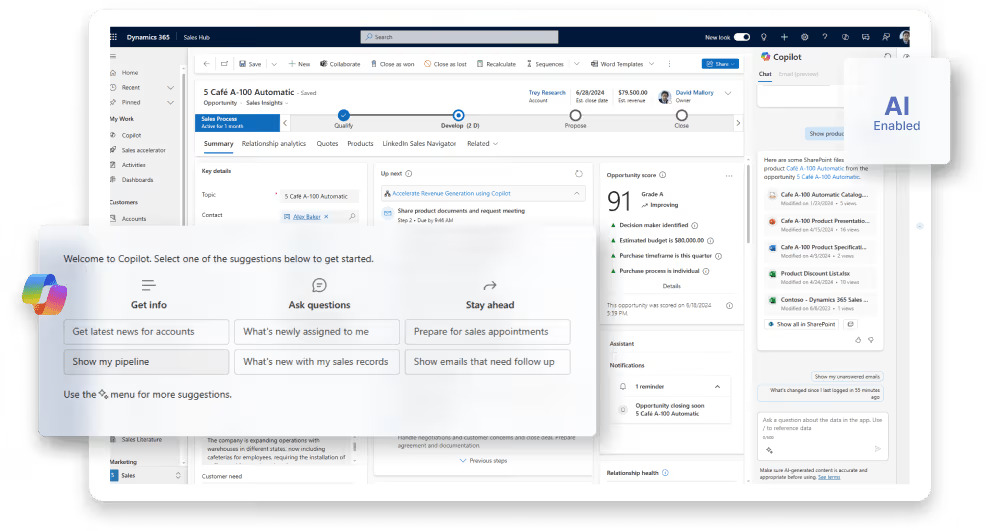Select the Propose stage circle
Image resolution: width=986 pixels, height=531 pixels.
click(575, 115)
